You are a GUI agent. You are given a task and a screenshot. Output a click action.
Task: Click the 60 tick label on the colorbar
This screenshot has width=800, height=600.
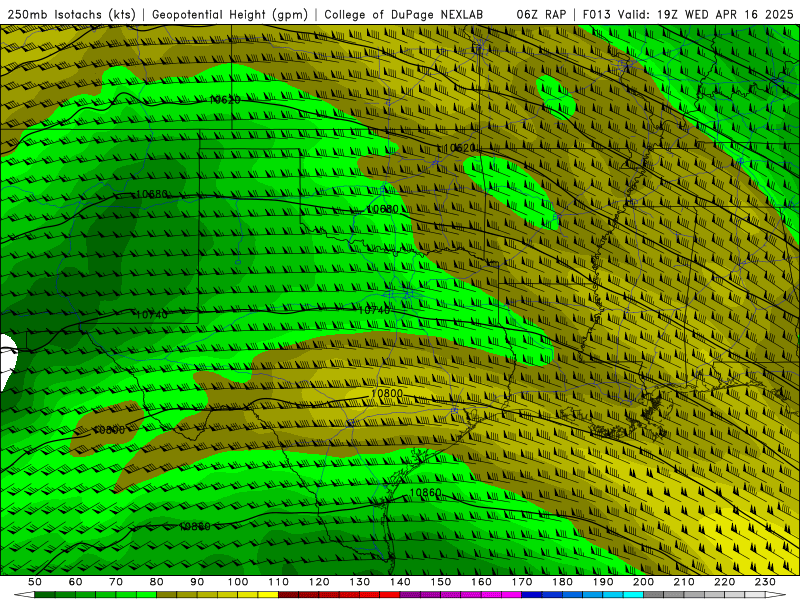pyautogui.click(x=76, y=582)
